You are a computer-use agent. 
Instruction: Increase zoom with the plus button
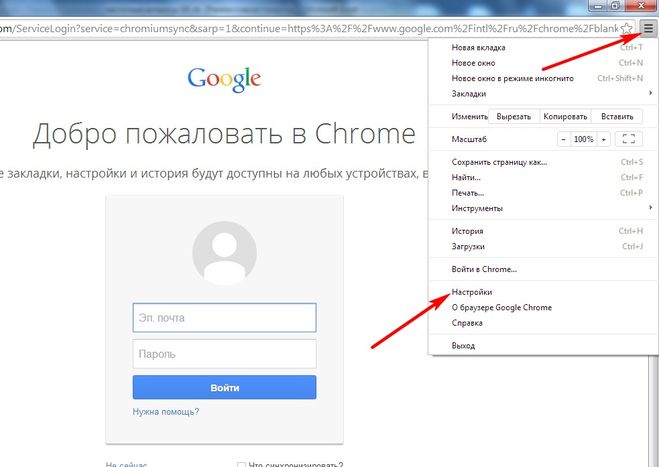coord(604,139)
